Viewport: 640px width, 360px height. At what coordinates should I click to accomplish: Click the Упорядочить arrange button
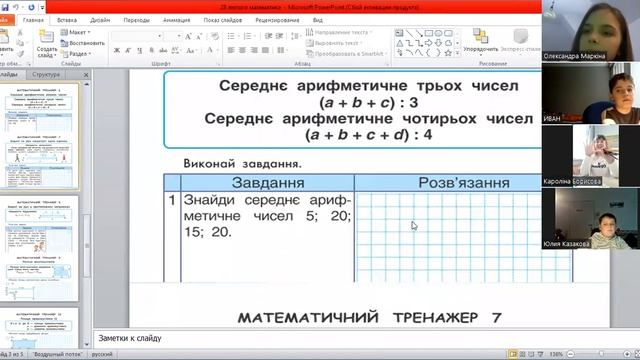click(x=481, y=41)
